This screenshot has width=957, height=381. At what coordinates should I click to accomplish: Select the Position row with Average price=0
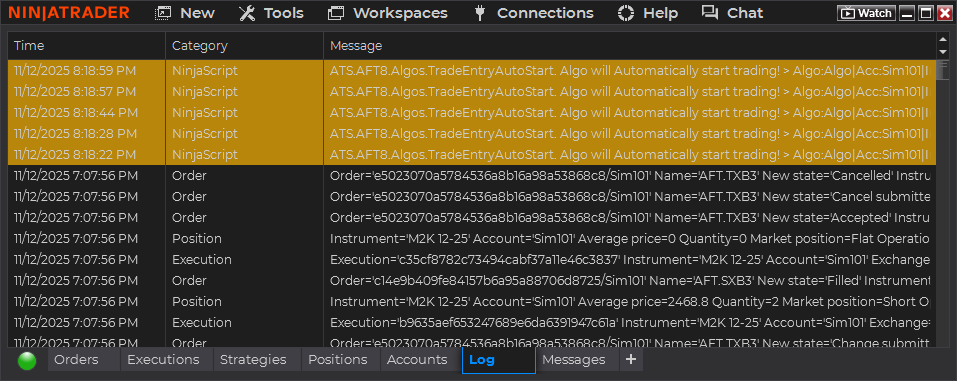click(471, 238)
